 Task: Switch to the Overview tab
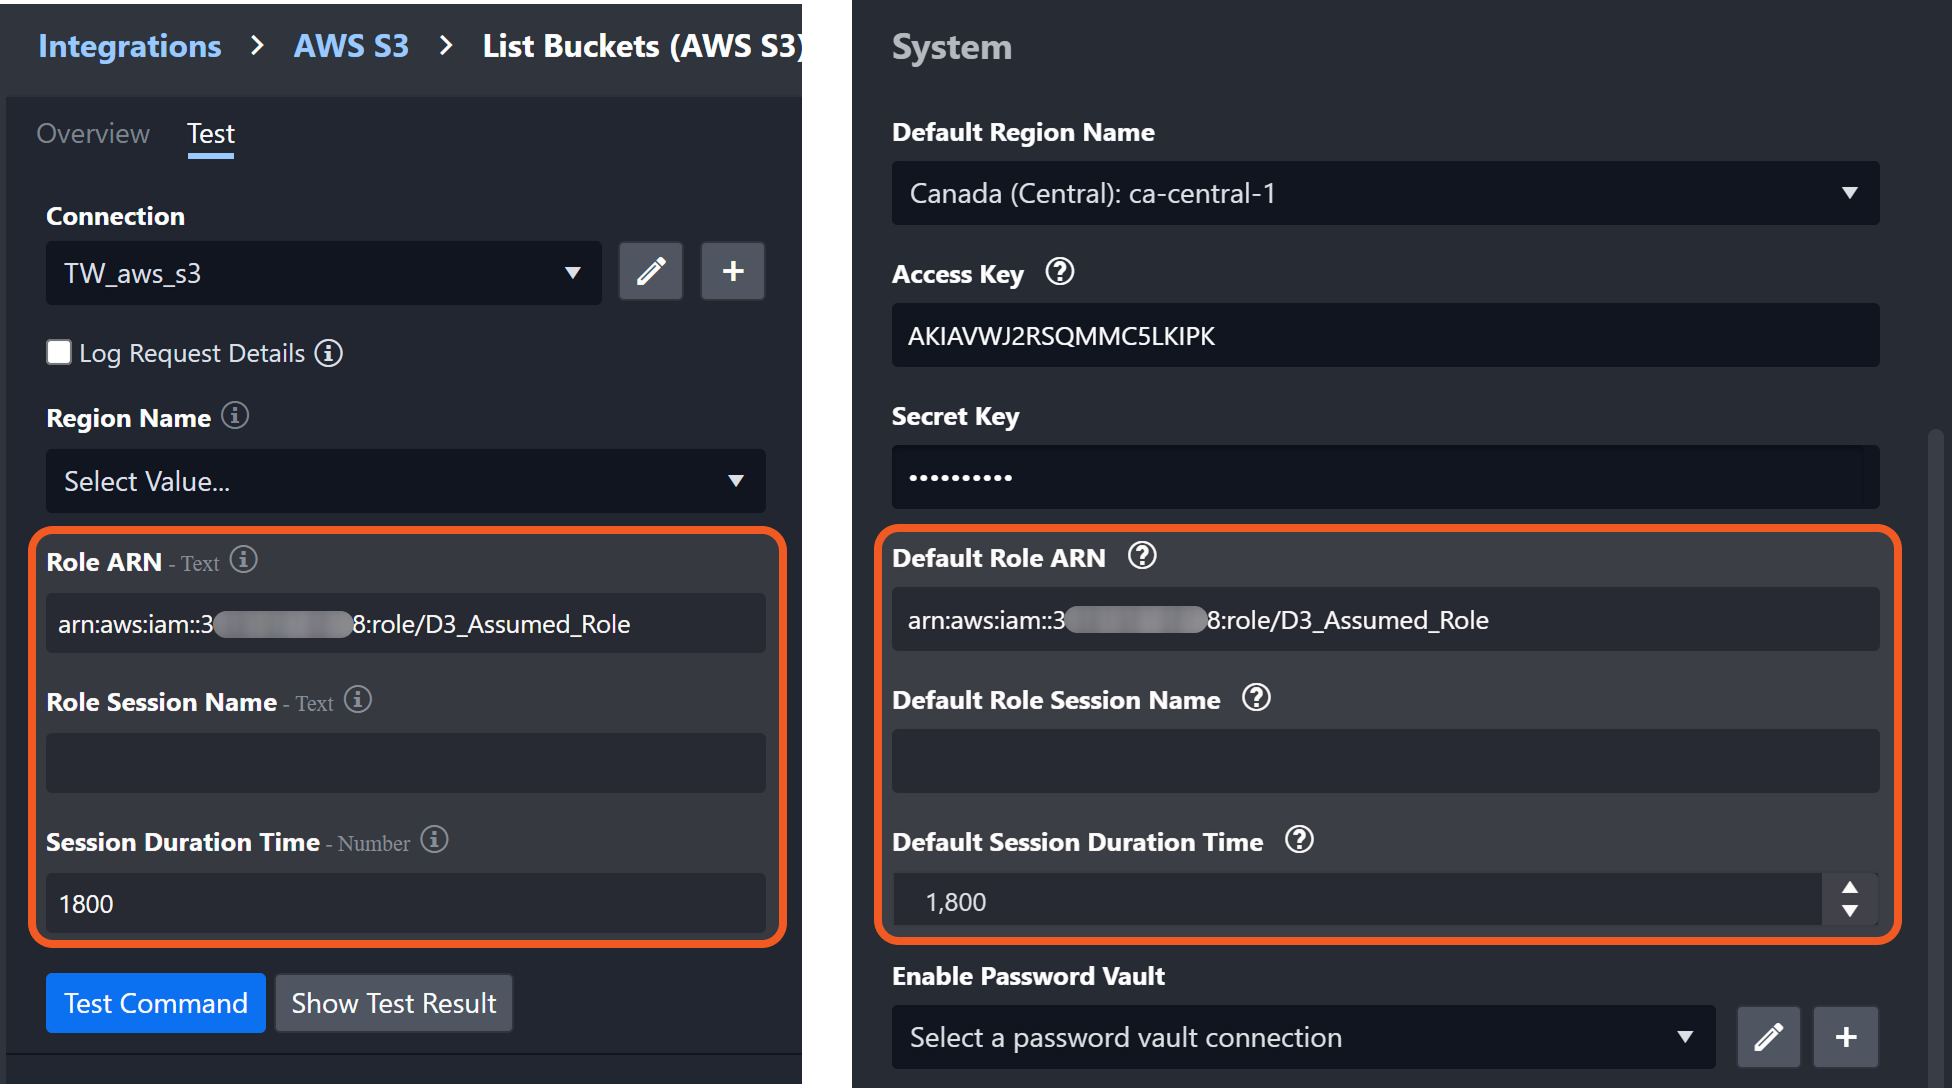(x=93, y=133)
